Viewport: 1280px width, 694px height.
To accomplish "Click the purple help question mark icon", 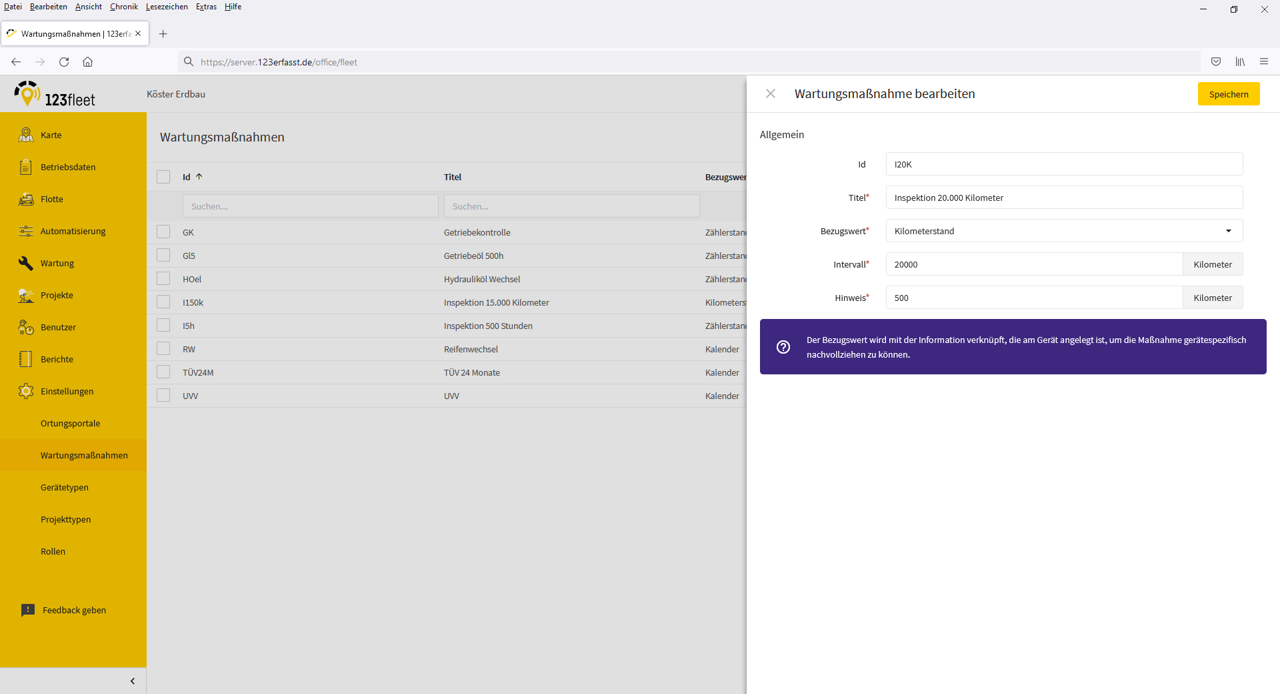I will point(783,347).
